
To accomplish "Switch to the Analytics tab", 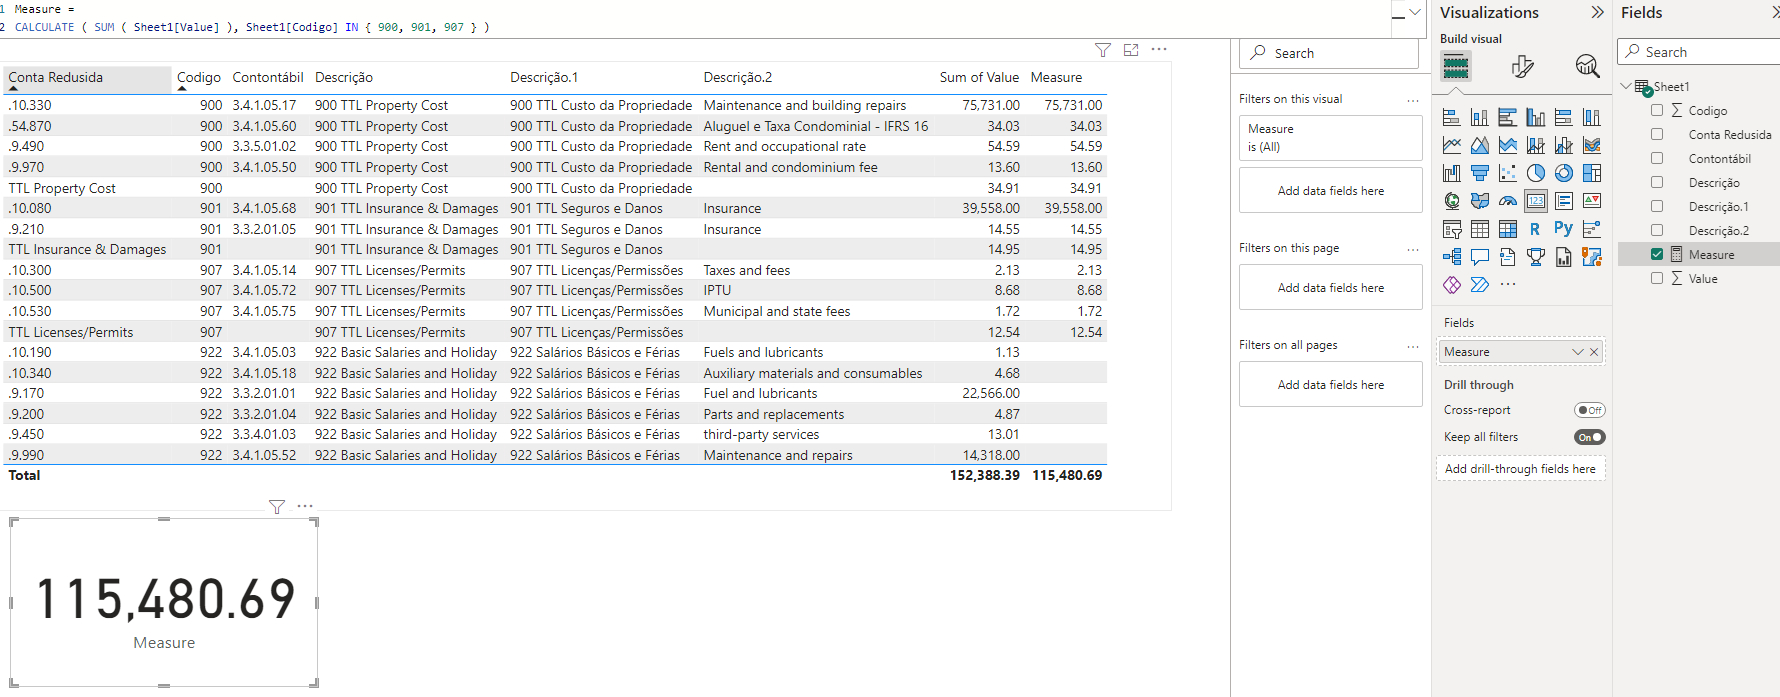I will point(1587,67).
